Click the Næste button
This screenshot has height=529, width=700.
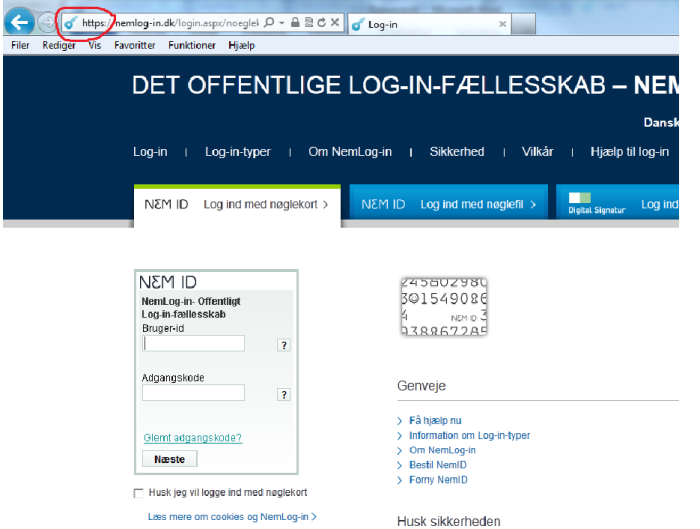(x=170, y=459)
